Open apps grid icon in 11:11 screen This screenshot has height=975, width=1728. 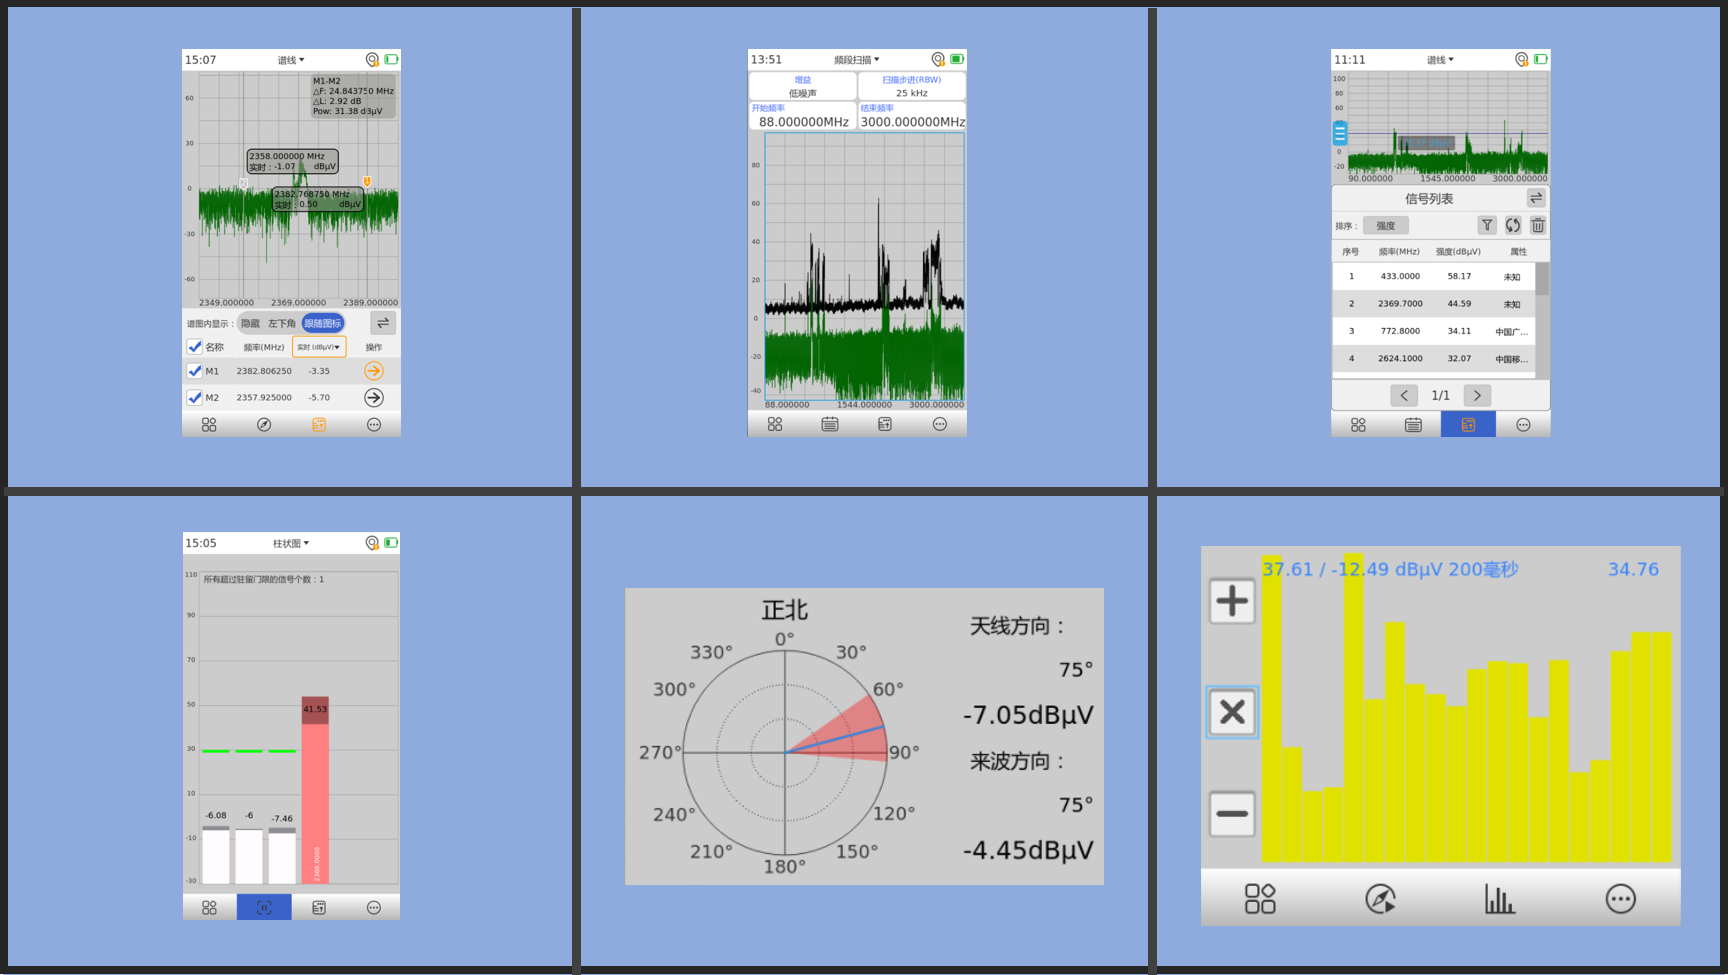coord(1358,425)
